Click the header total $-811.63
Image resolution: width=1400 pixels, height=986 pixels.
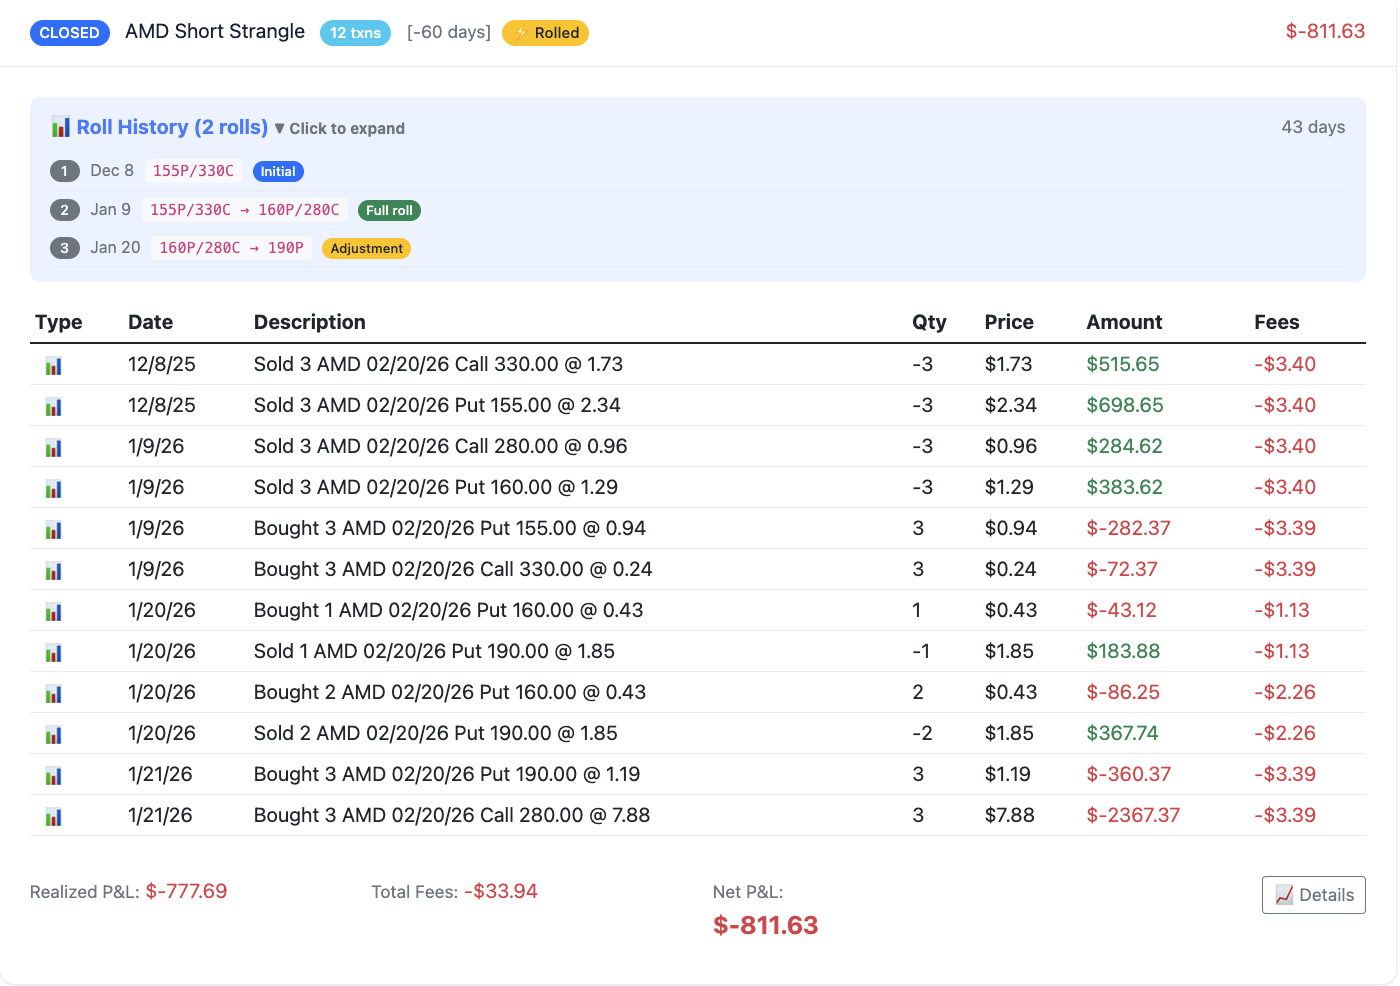[x=1325, y=31]
